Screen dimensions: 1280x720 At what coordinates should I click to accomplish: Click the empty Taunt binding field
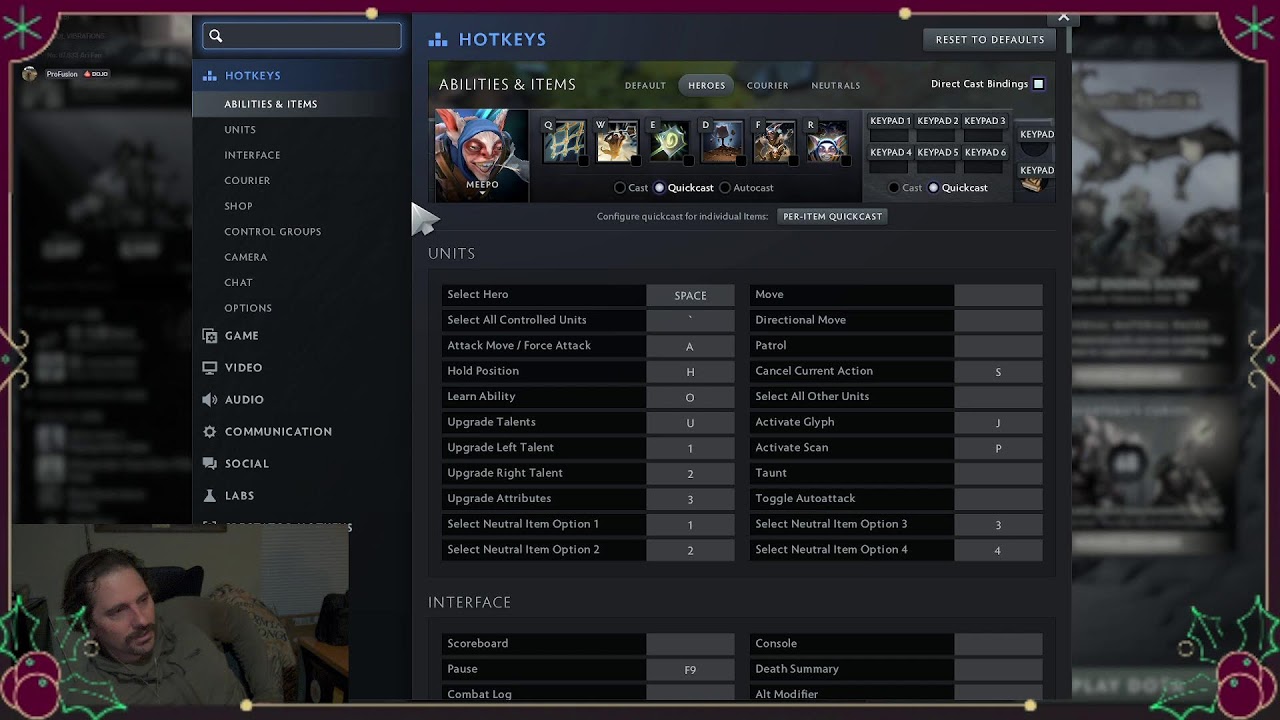tap(998, 473)
